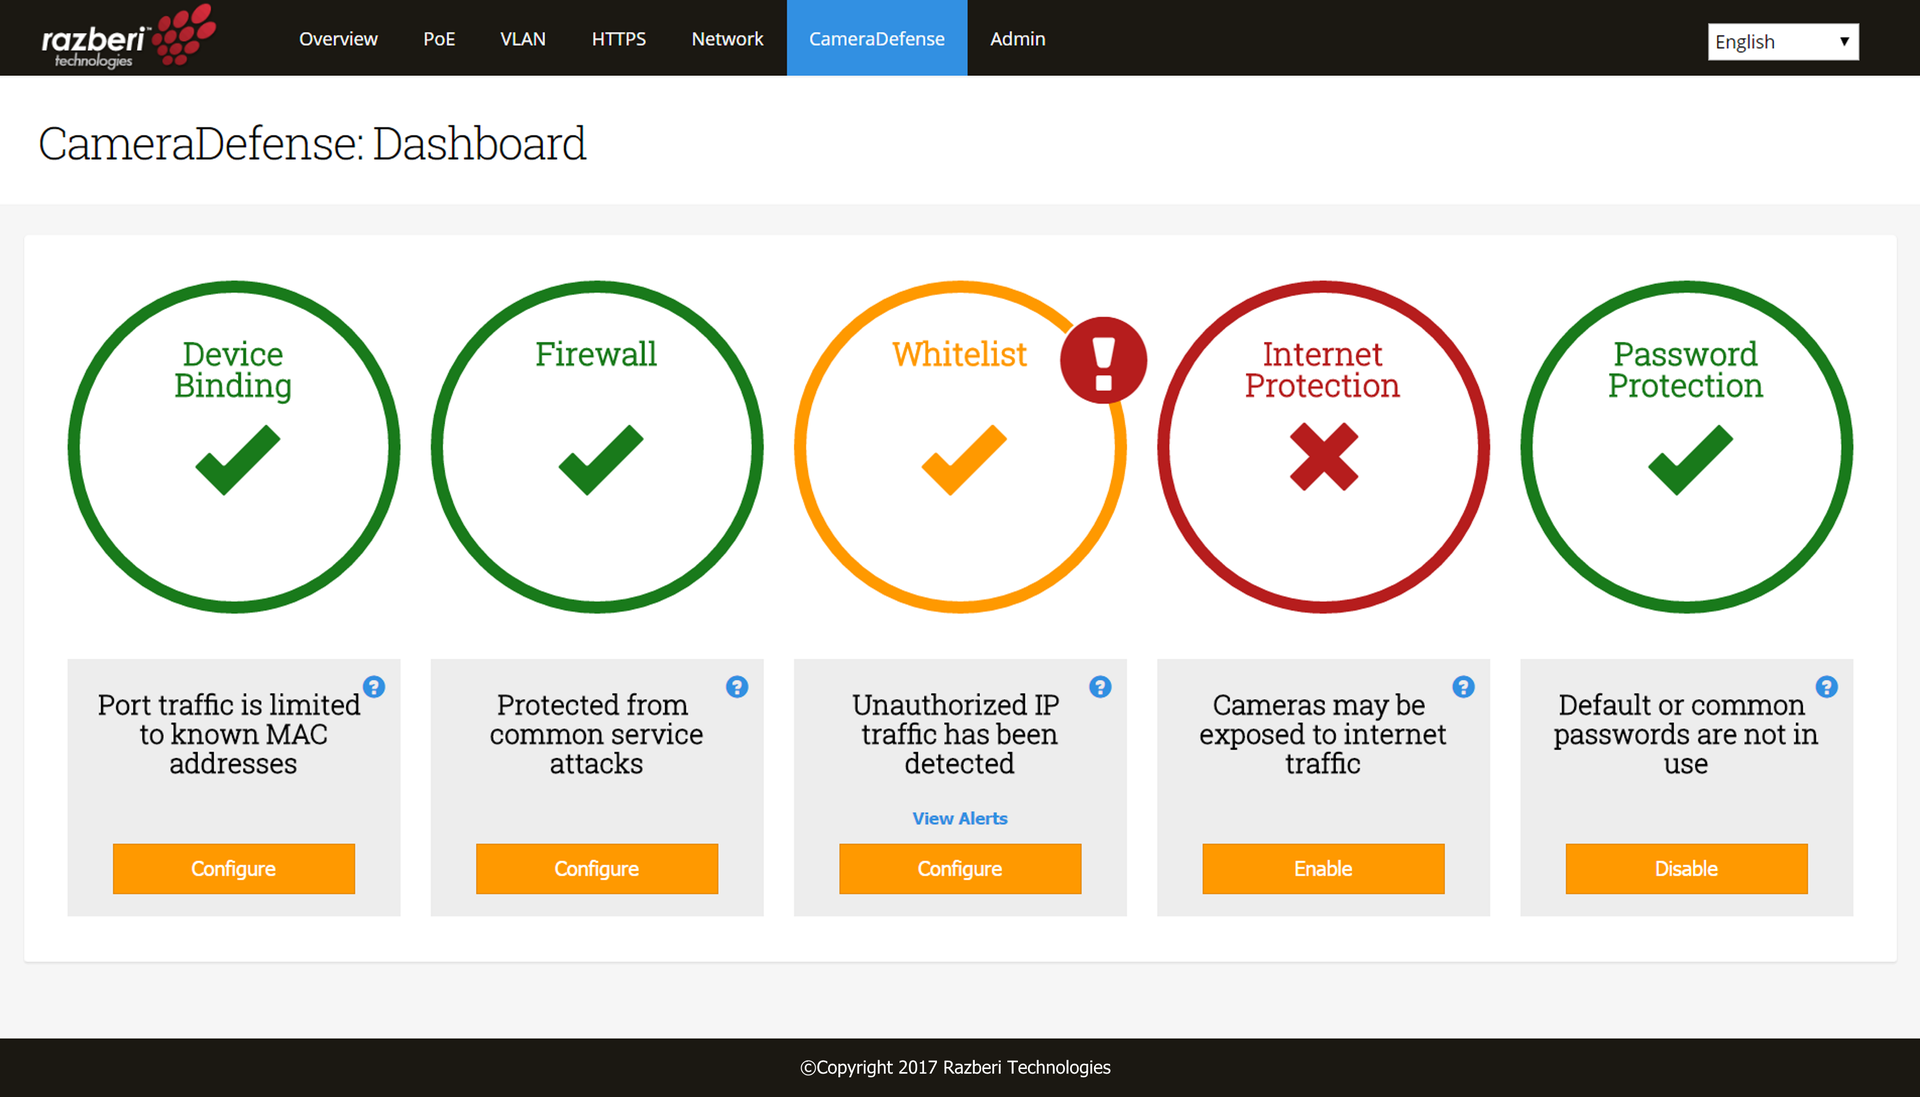1920x1097 pixels.
Task: Click the alert warning badge on Whitelist circle
Action: point(1103,360)
